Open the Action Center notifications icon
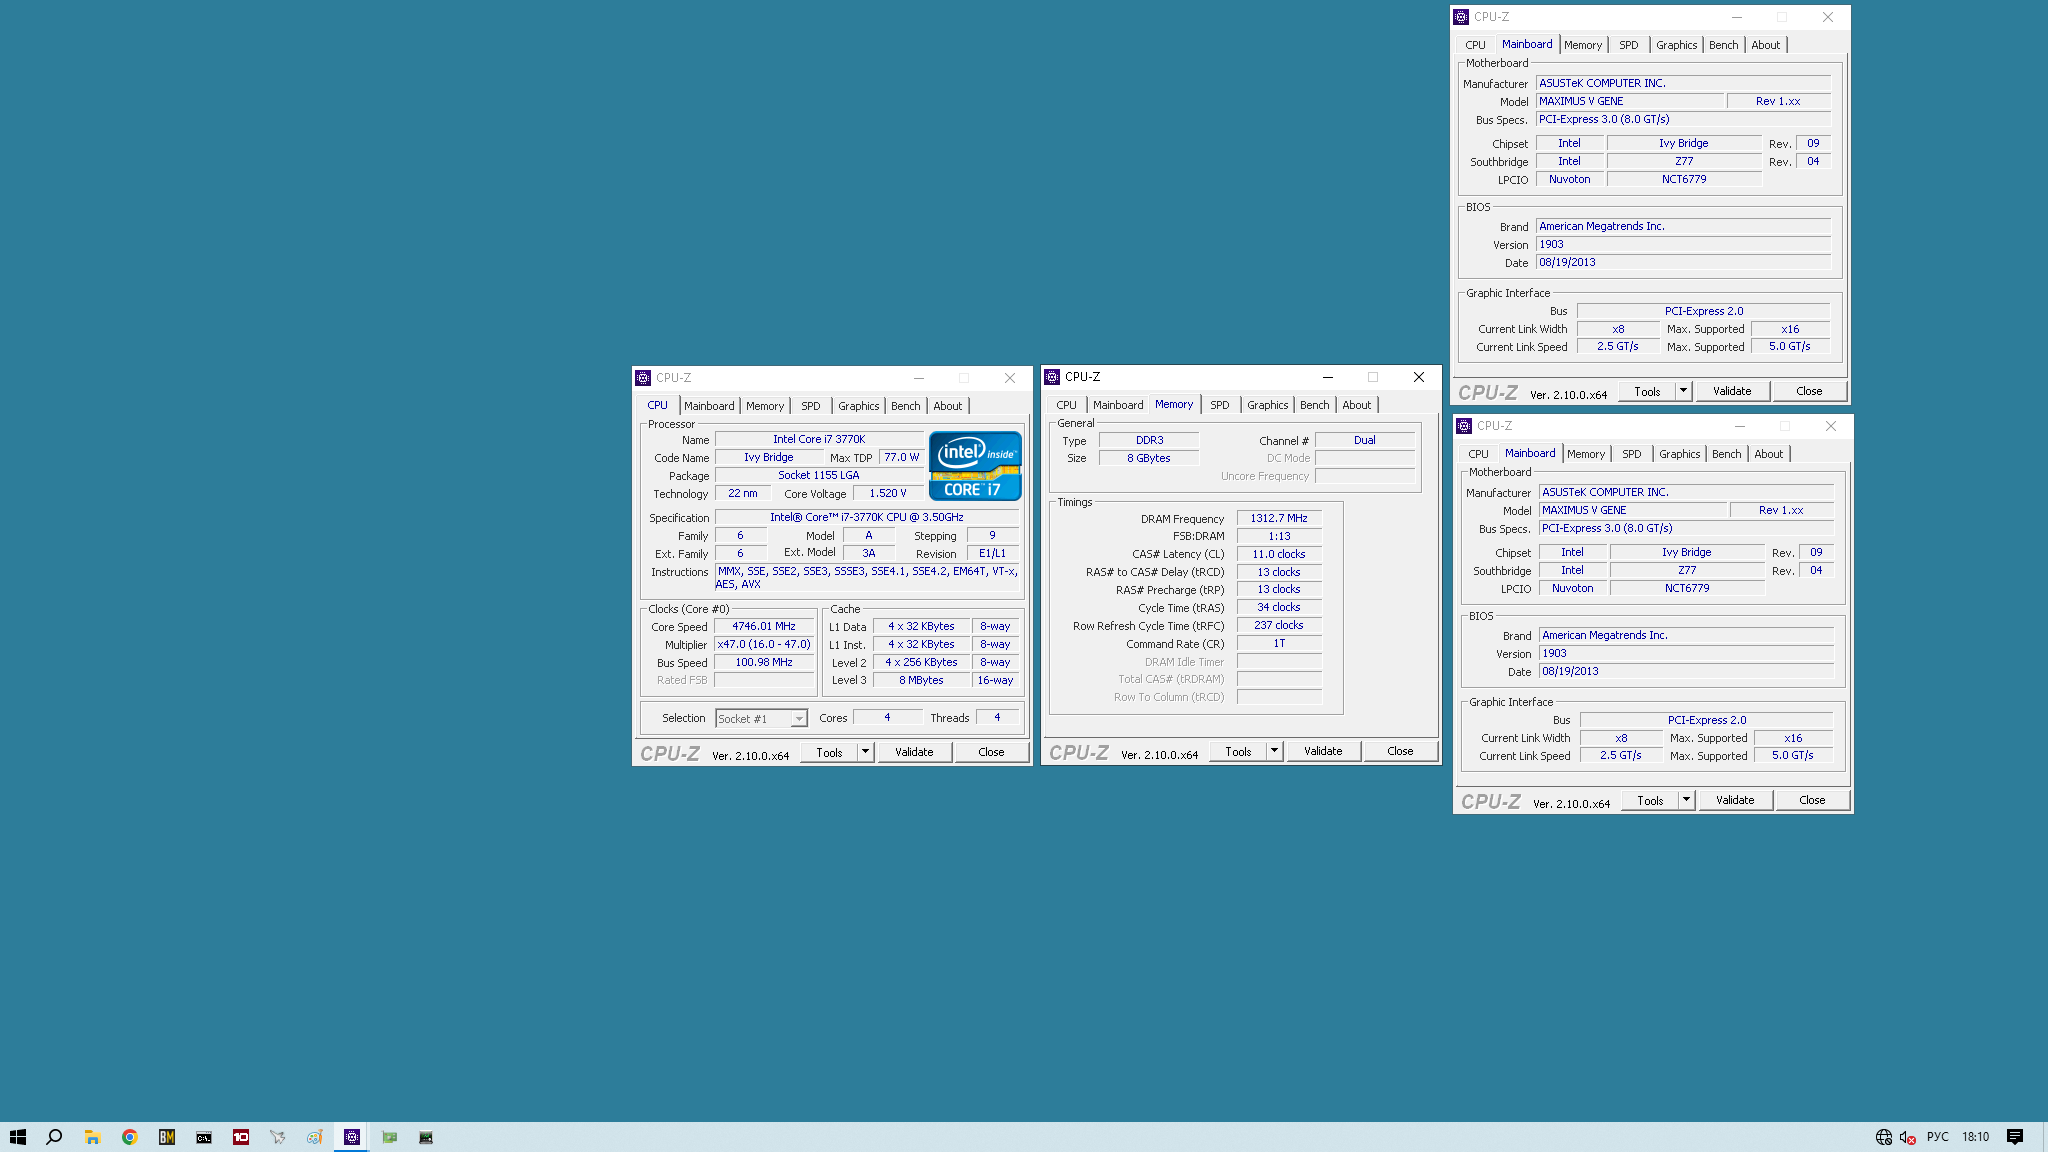 [2015, 1137]
